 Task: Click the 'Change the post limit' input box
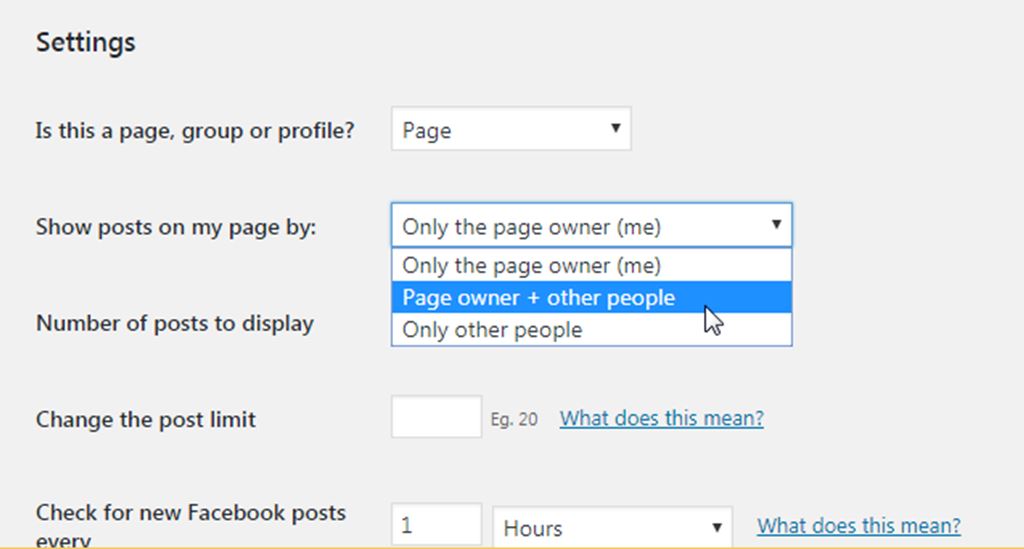coord(436,417)
